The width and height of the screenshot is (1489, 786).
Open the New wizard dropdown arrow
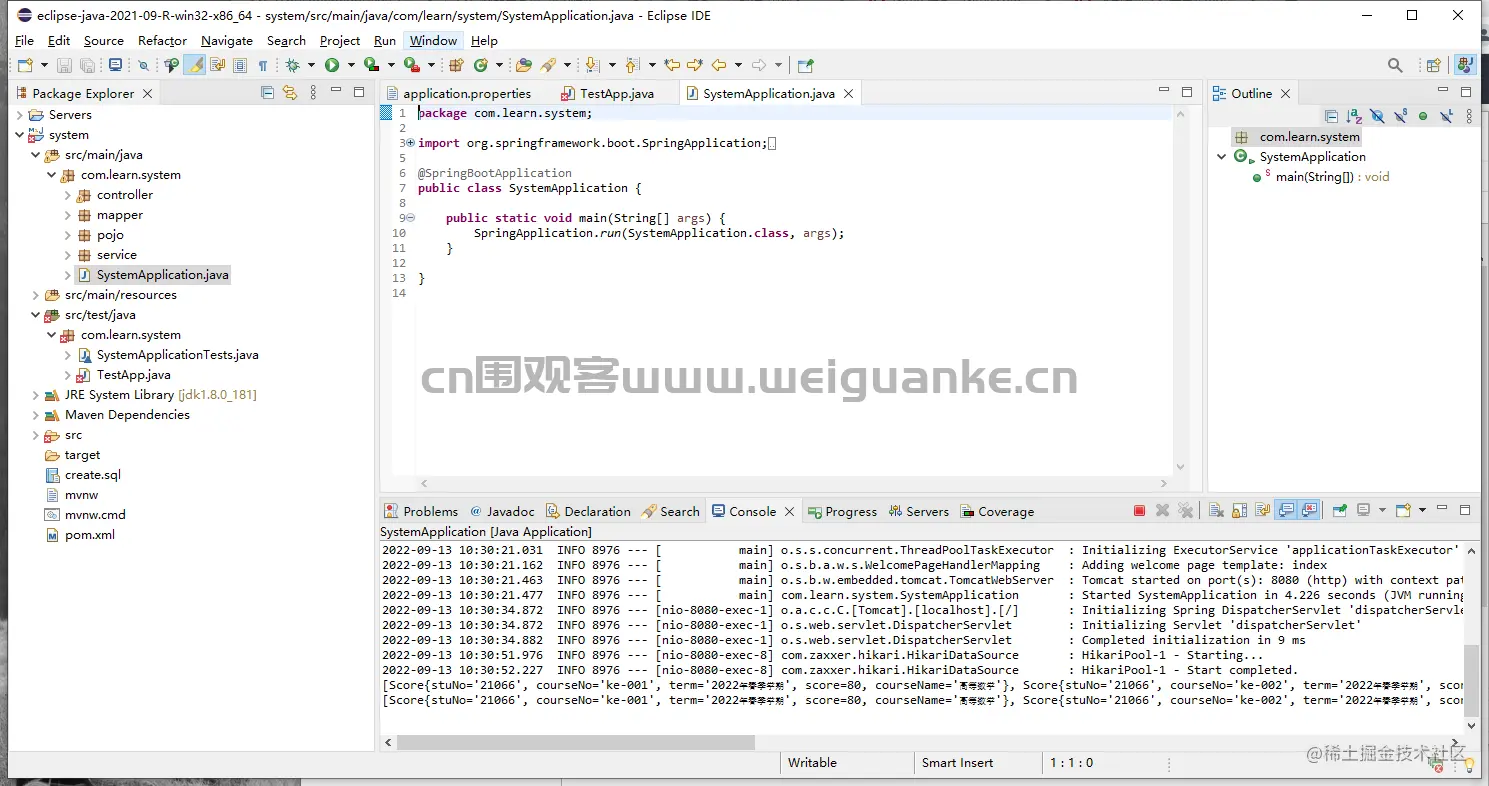(x=43, y=65)
